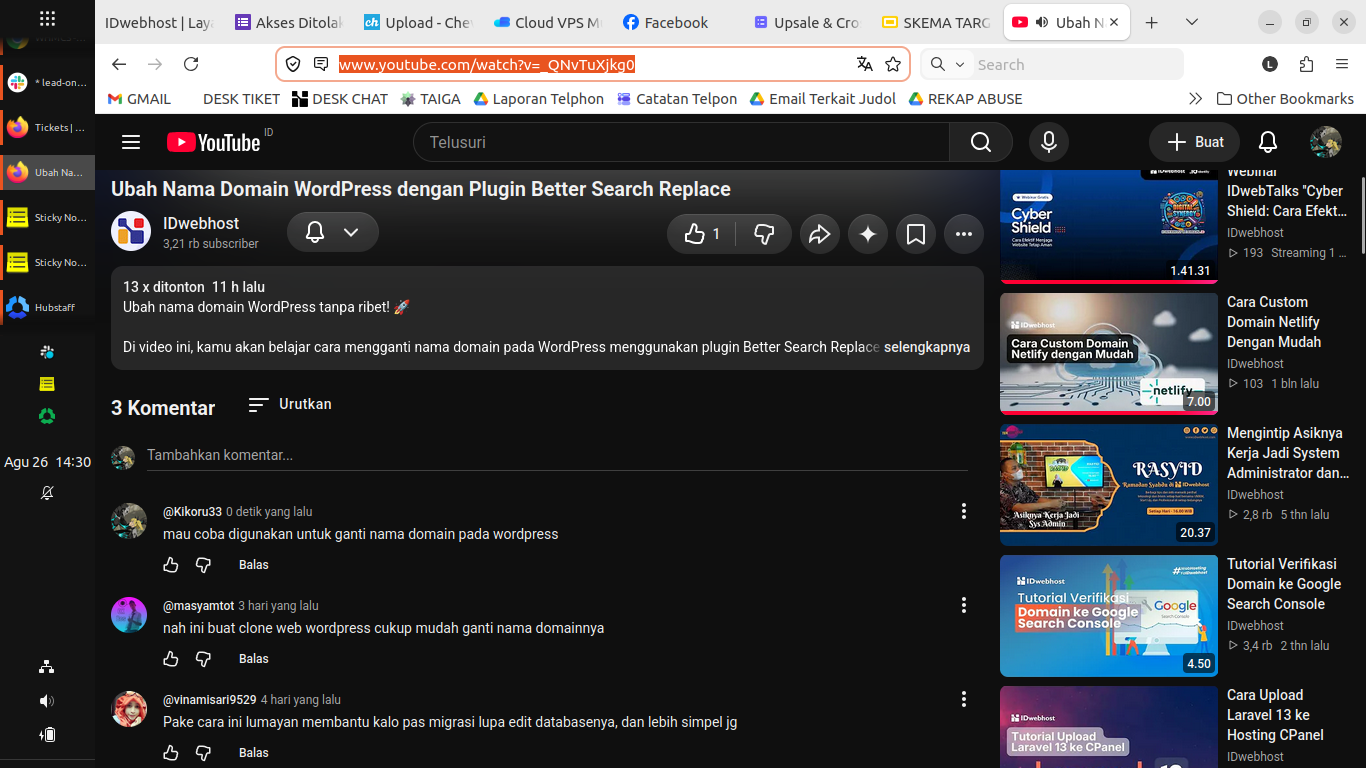The image size is (1366, 768).
Task: Switch to the Facebook tab
Action: 676,22
